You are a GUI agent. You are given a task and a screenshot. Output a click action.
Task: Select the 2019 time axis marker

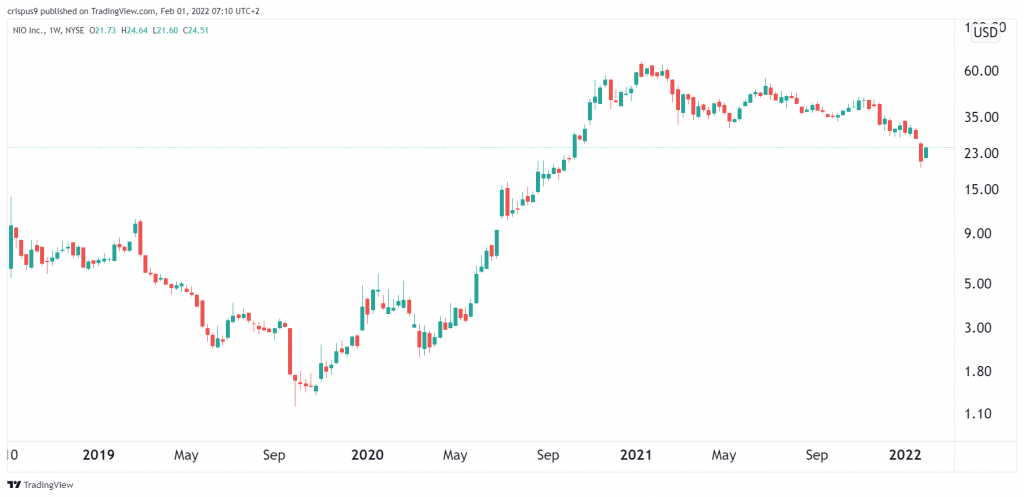[101, 455]
